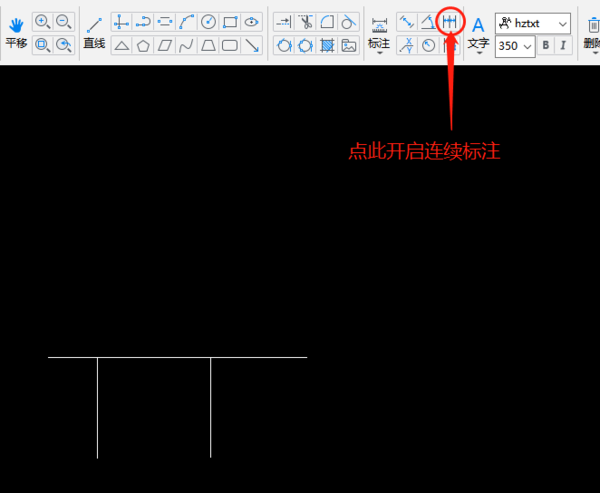Select the arc drawing tool
This screenshot has height=493, width=600.
(x=187, y=22)
